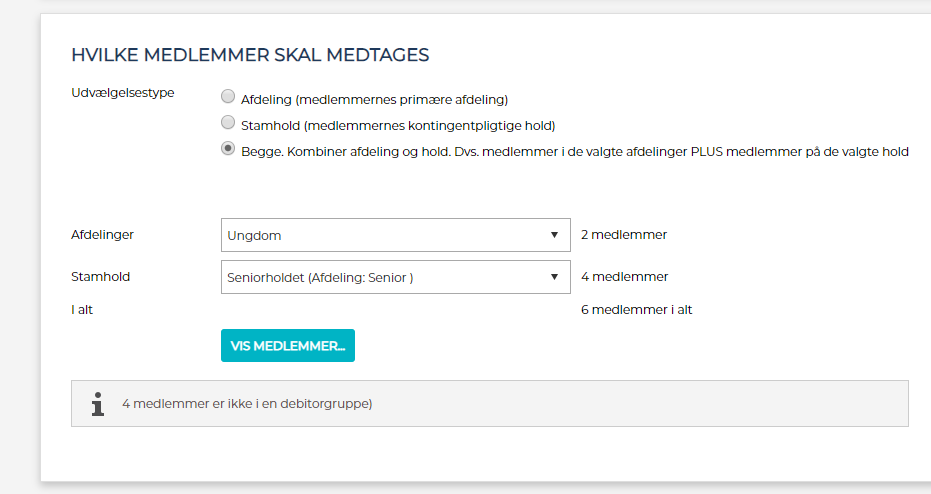The image size is (931, 494).
Task: Click the debitorgruppe notice message text
Action: click(247, 404)
